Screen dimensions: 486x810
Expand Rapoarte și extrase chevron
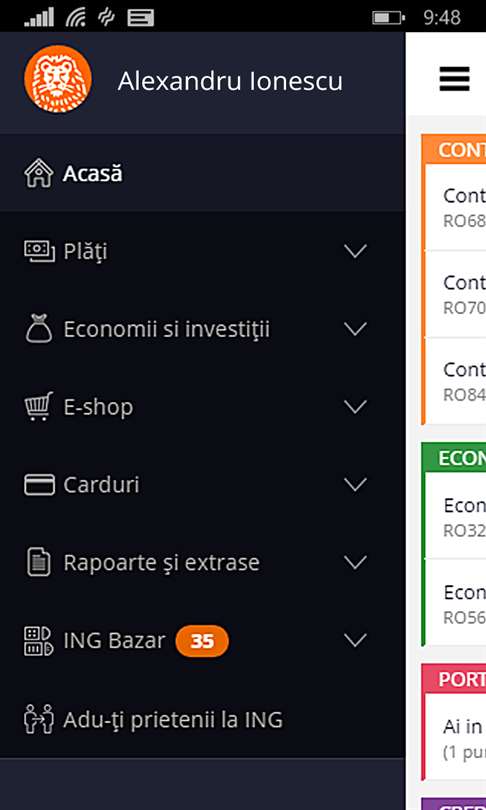point(355,562)
